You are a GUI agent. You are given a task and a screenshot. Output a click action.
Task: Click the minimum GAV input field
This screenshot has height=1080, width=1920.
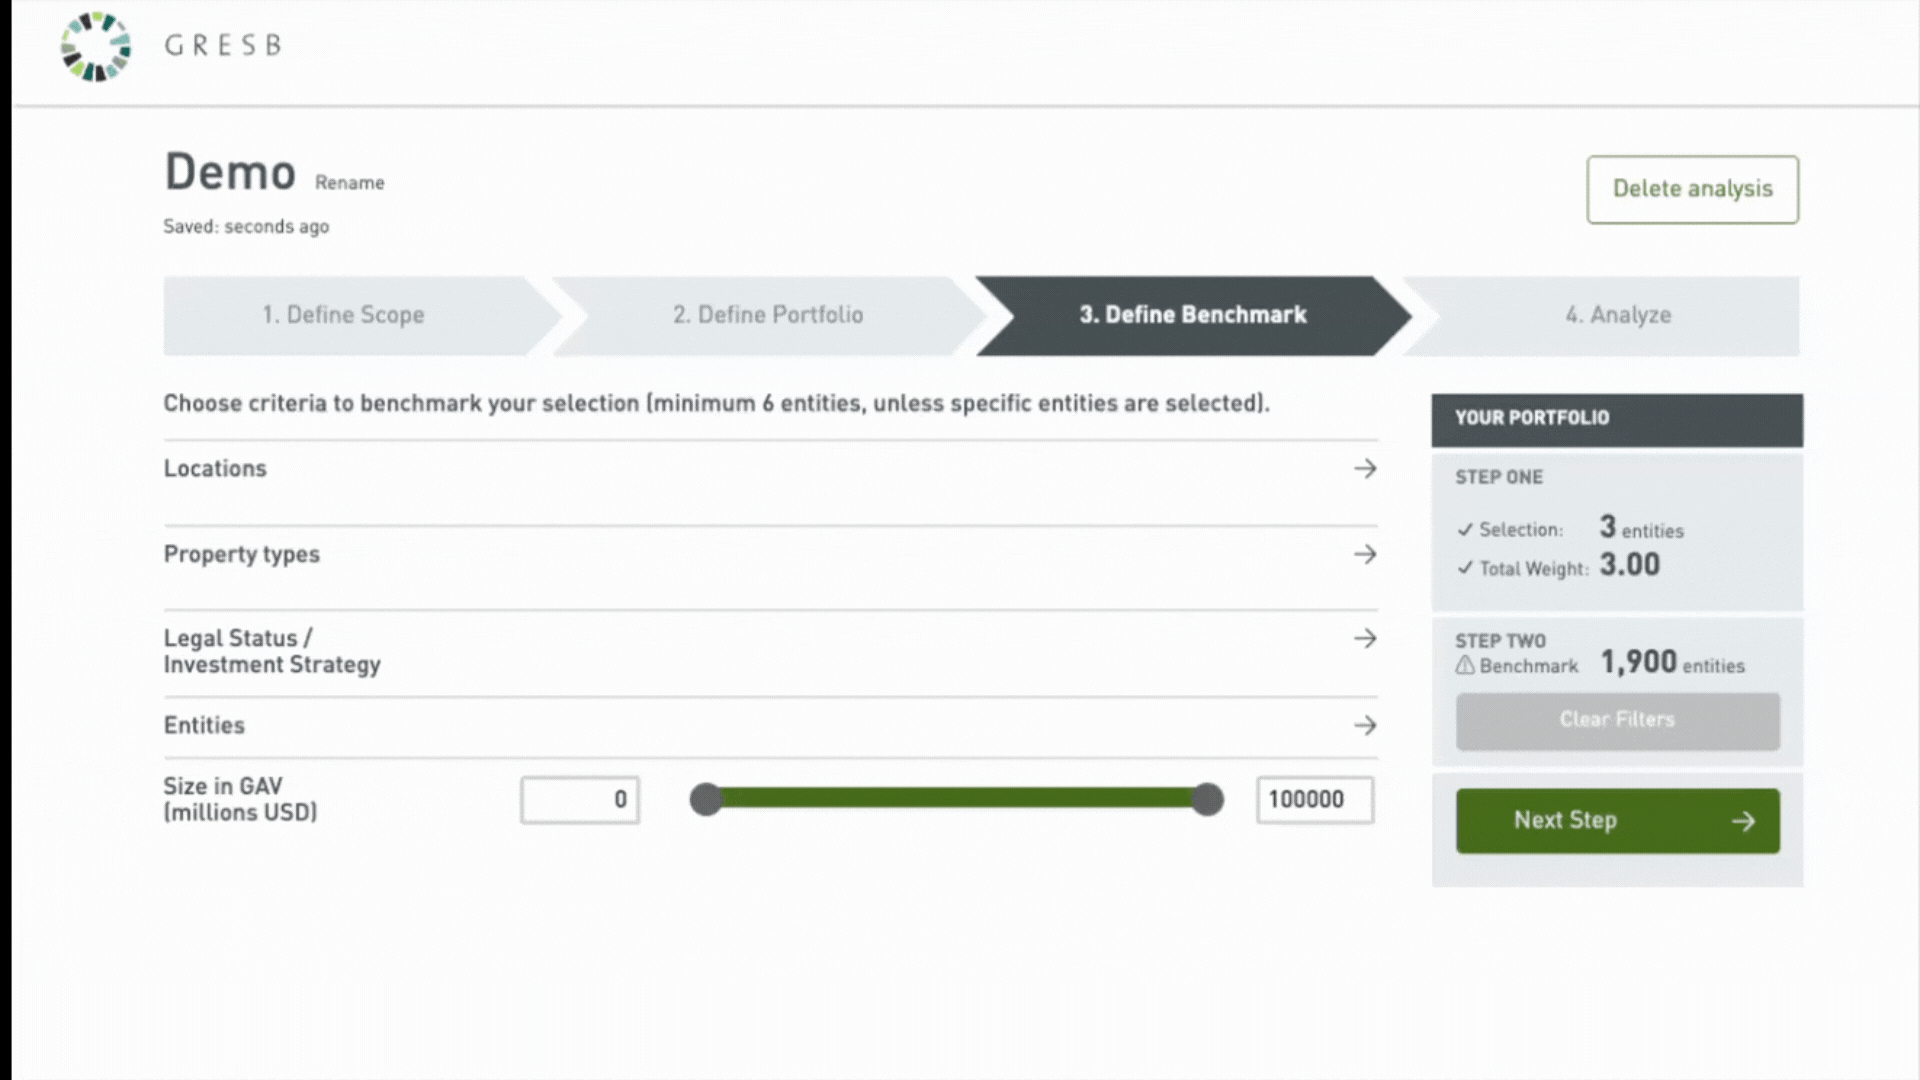580,800
